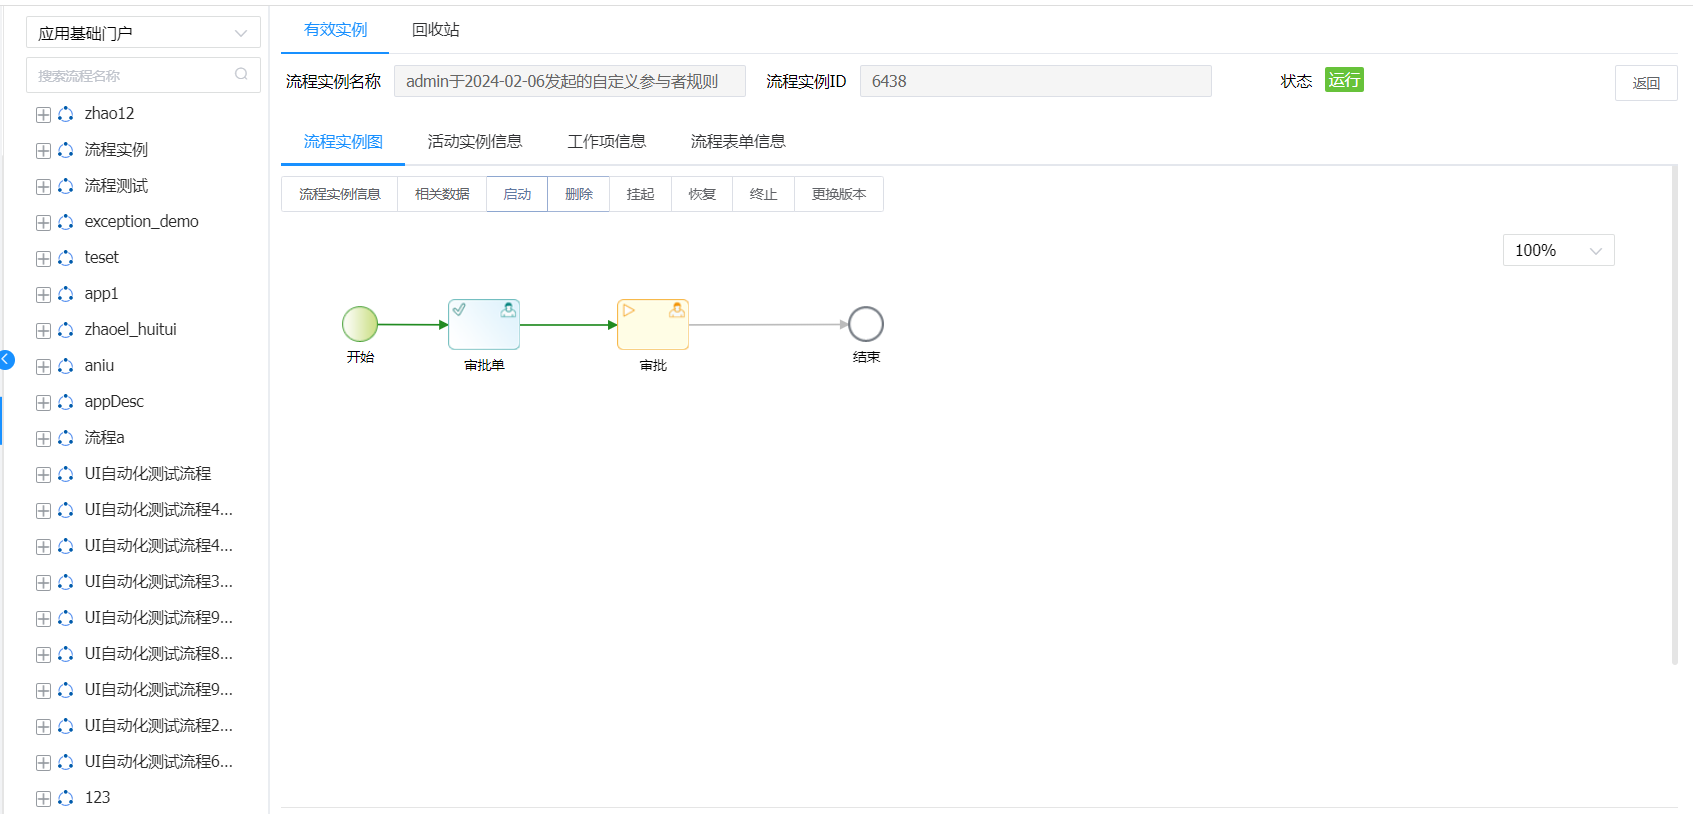Click the process icon beside exception_demo
The height and width of the screenshot is (814, 1693).
[66, 222]
